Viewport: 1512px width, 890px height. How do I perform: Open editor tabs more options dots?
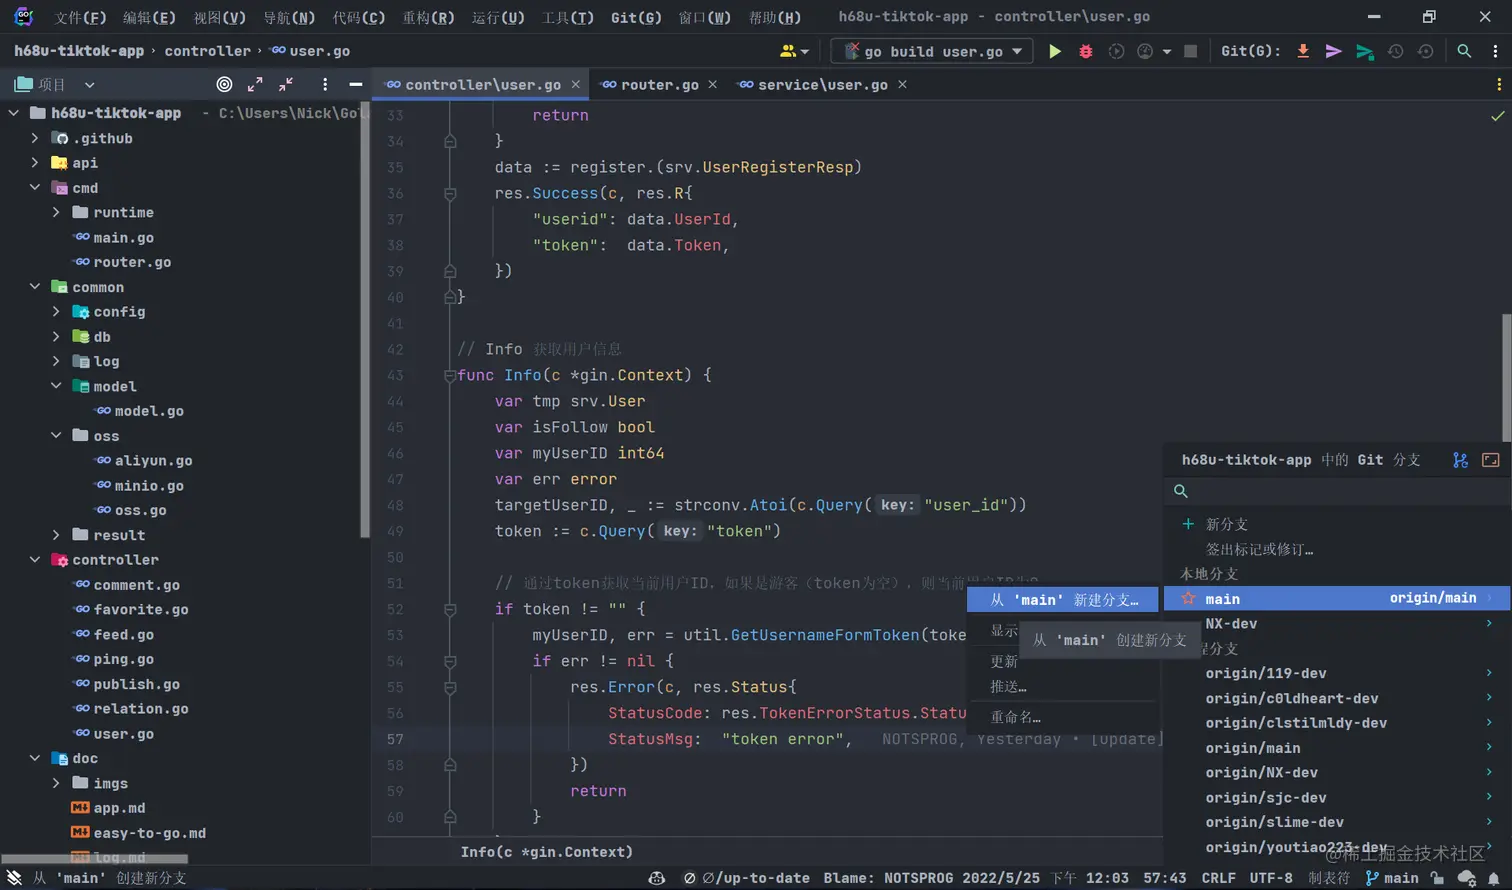click(1498, 85)
